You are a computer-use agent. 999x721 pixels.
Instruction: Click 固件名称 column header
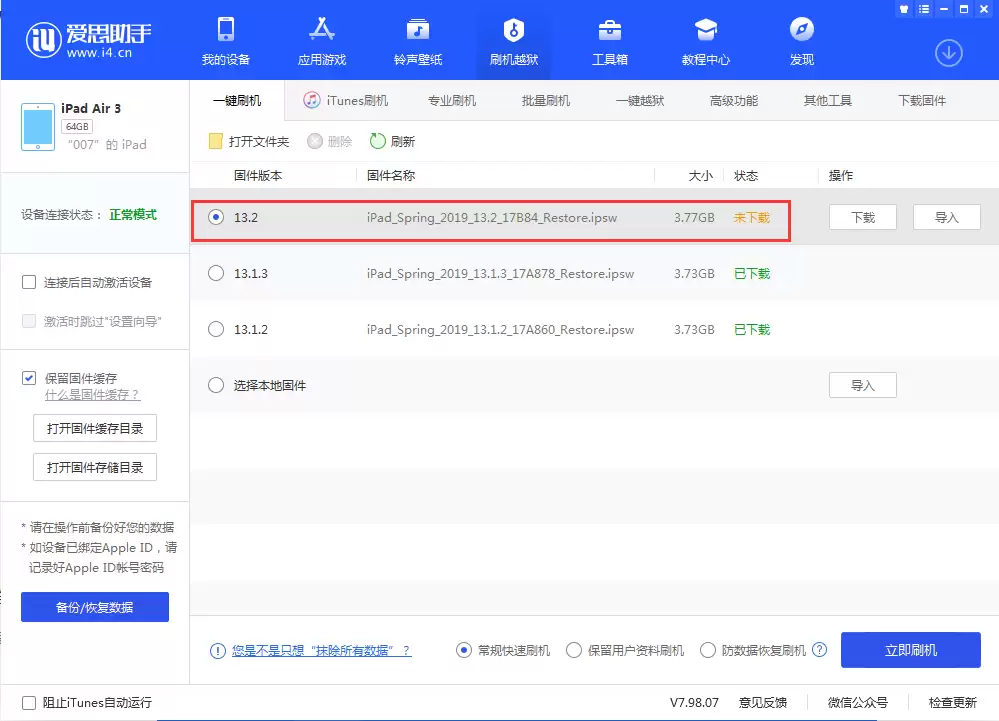(x=391, y=176)
